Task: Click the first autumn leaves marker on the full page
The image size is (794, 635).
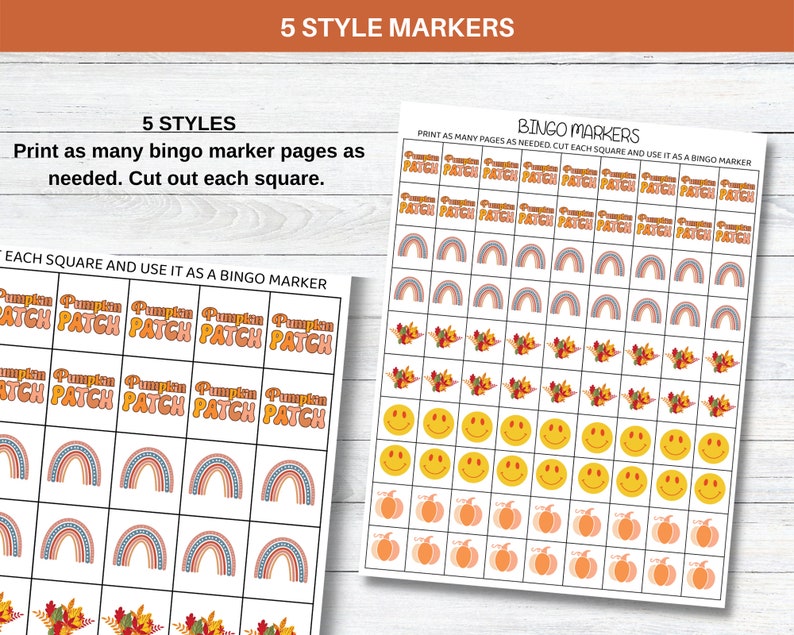Action: pos(407,335)
